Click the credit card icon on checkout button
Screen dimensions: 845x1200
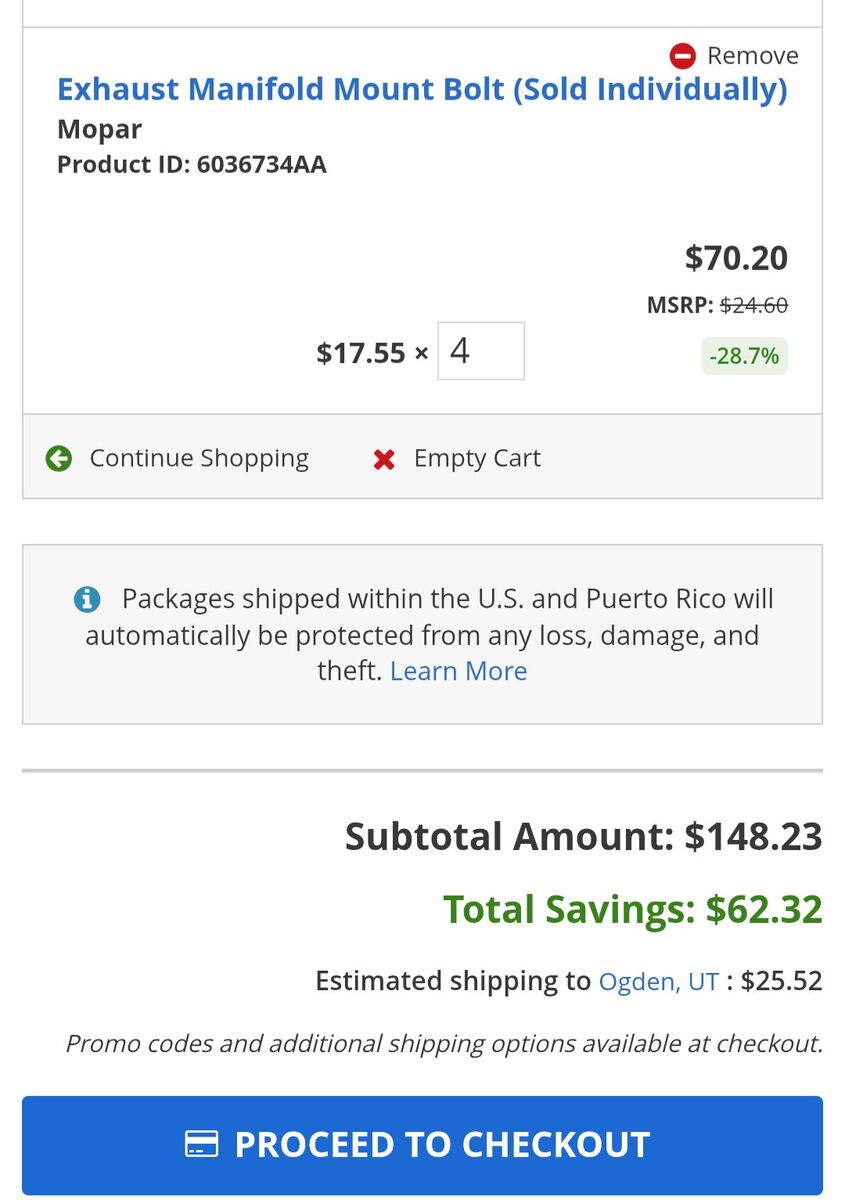(202, 1144)
